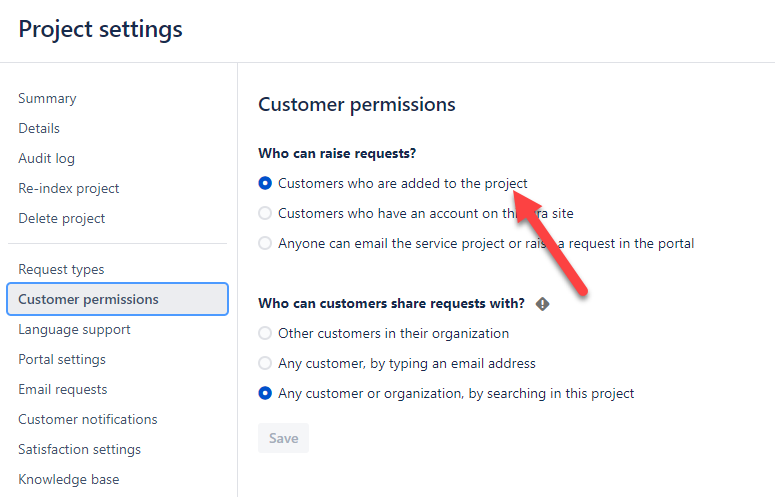Viewport: 775px width, 497px height.
Task: Open Language support settings
Action: [x=74, y=330]
